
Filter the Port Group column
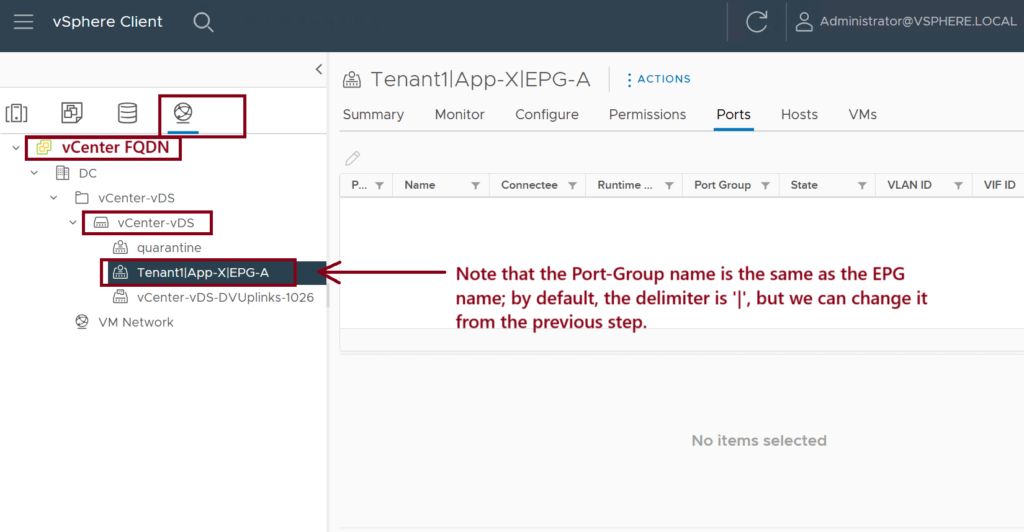click(765, 185)
